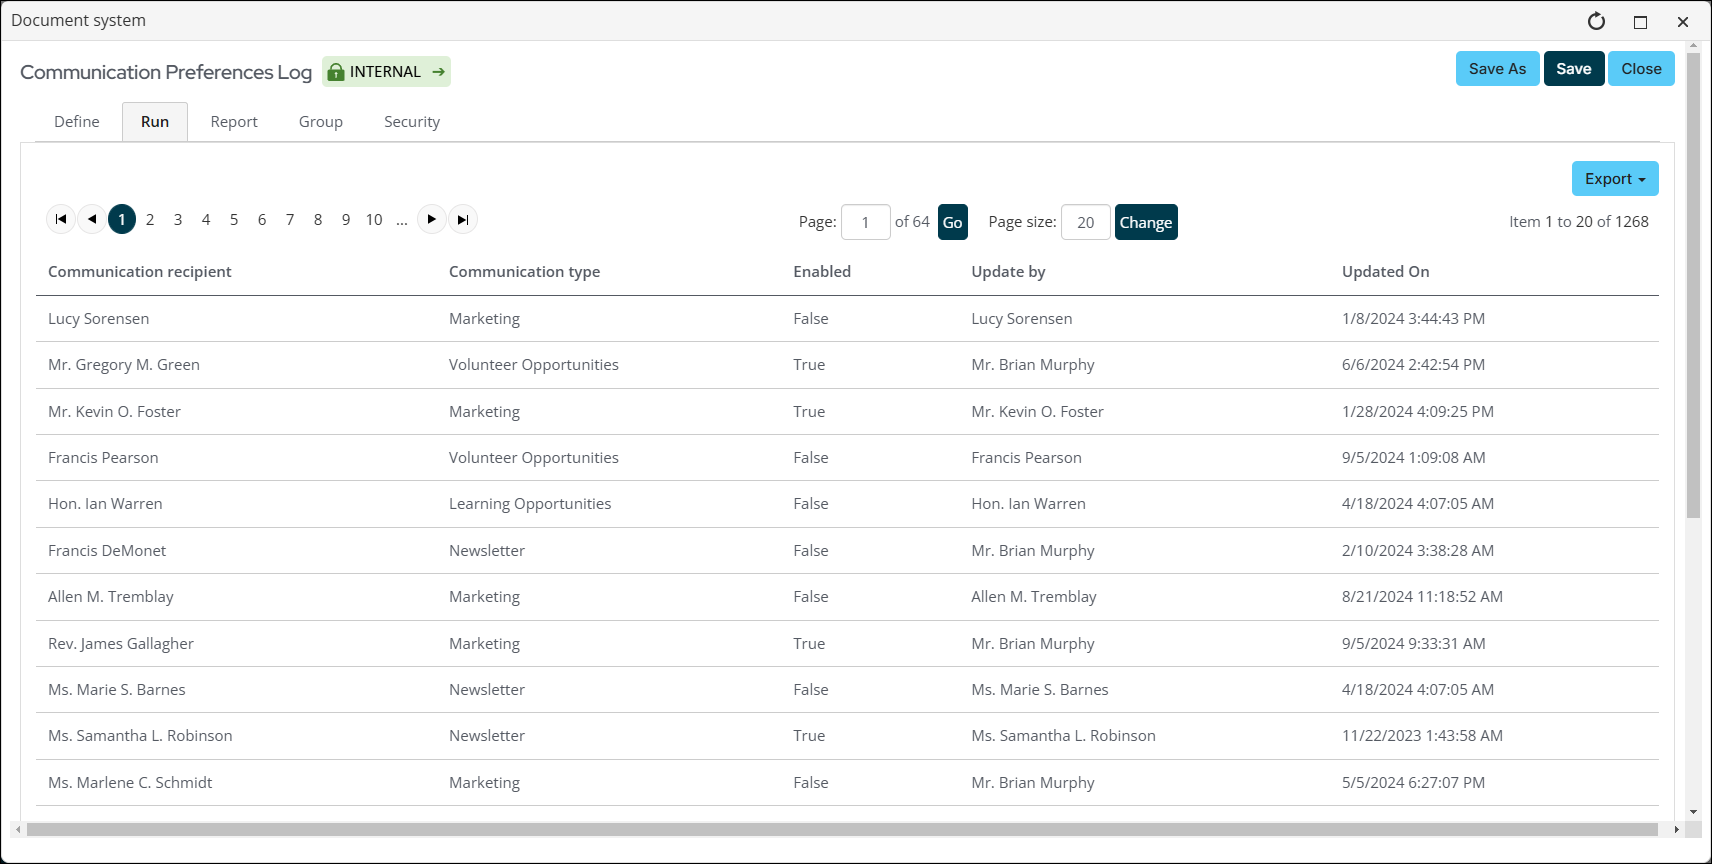Click recipient cell Allen M. Tremblay

tap(111, 597)
